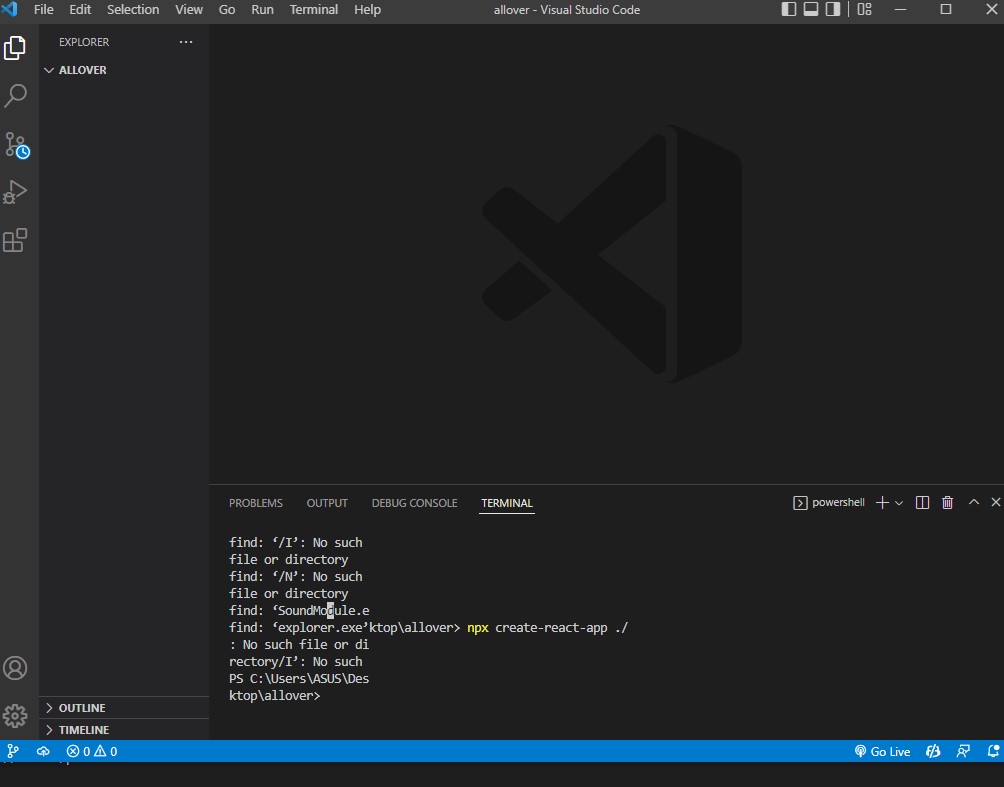Select the TERMINAL tab
This screenshot has width=1004, height=787.
(x=507, y=503)
